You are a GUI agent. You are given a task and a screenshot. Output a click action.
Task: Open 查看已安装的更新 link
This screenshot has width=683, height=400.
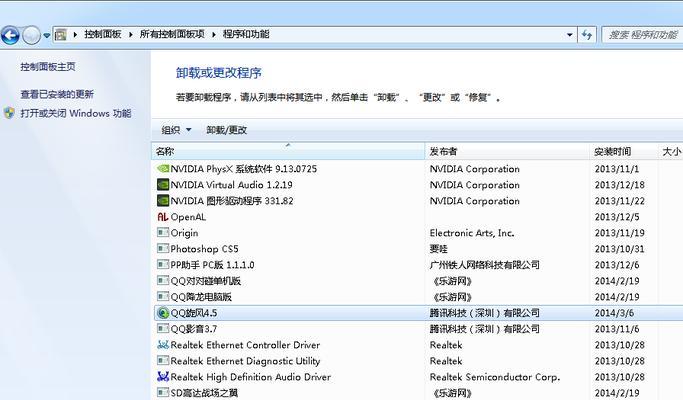(57, 94)
